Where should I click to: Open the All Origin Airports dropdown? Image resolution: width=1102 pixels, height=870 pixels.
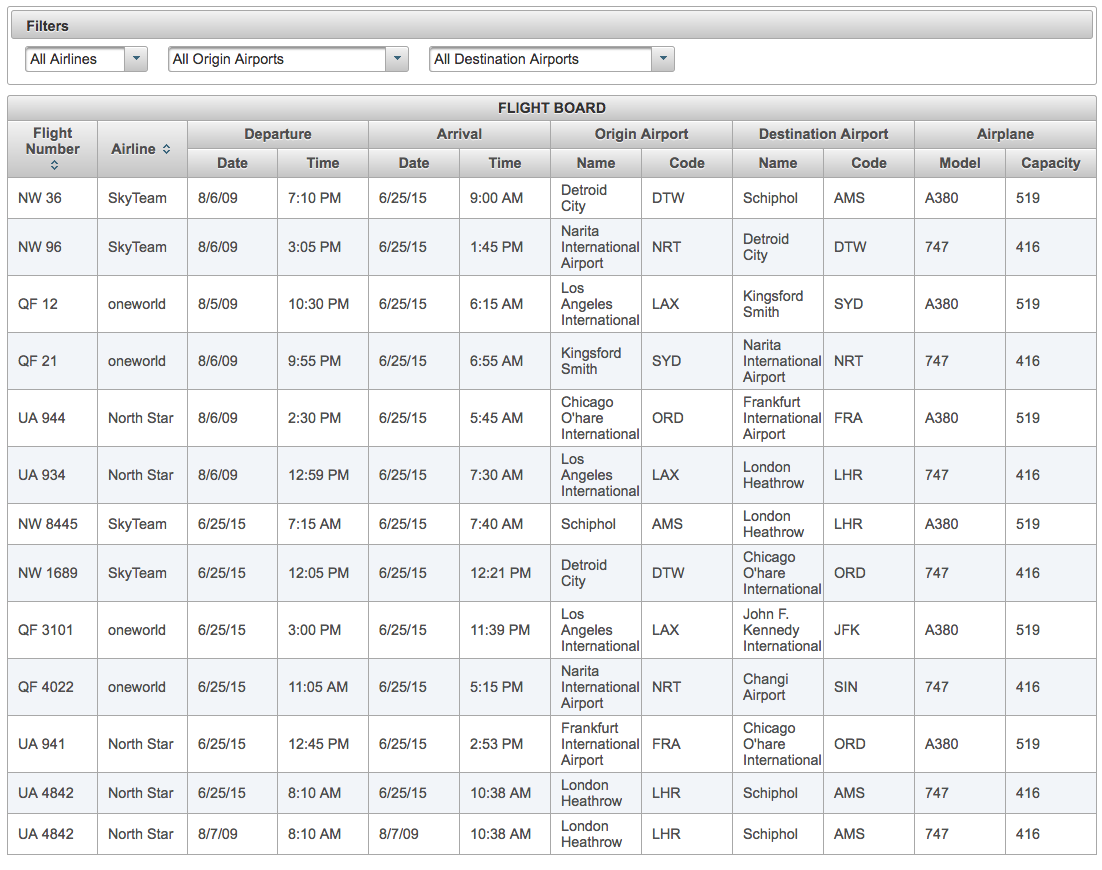tap(288, 59)
